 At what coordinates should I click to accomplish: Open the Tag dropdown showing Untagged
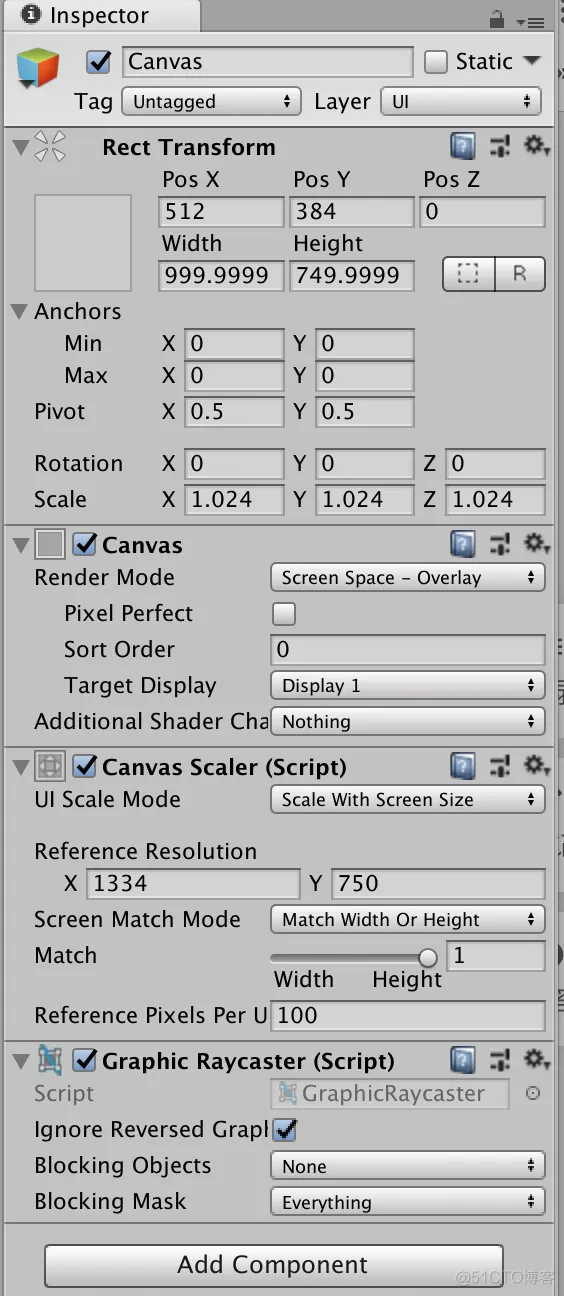coord(211,101)
